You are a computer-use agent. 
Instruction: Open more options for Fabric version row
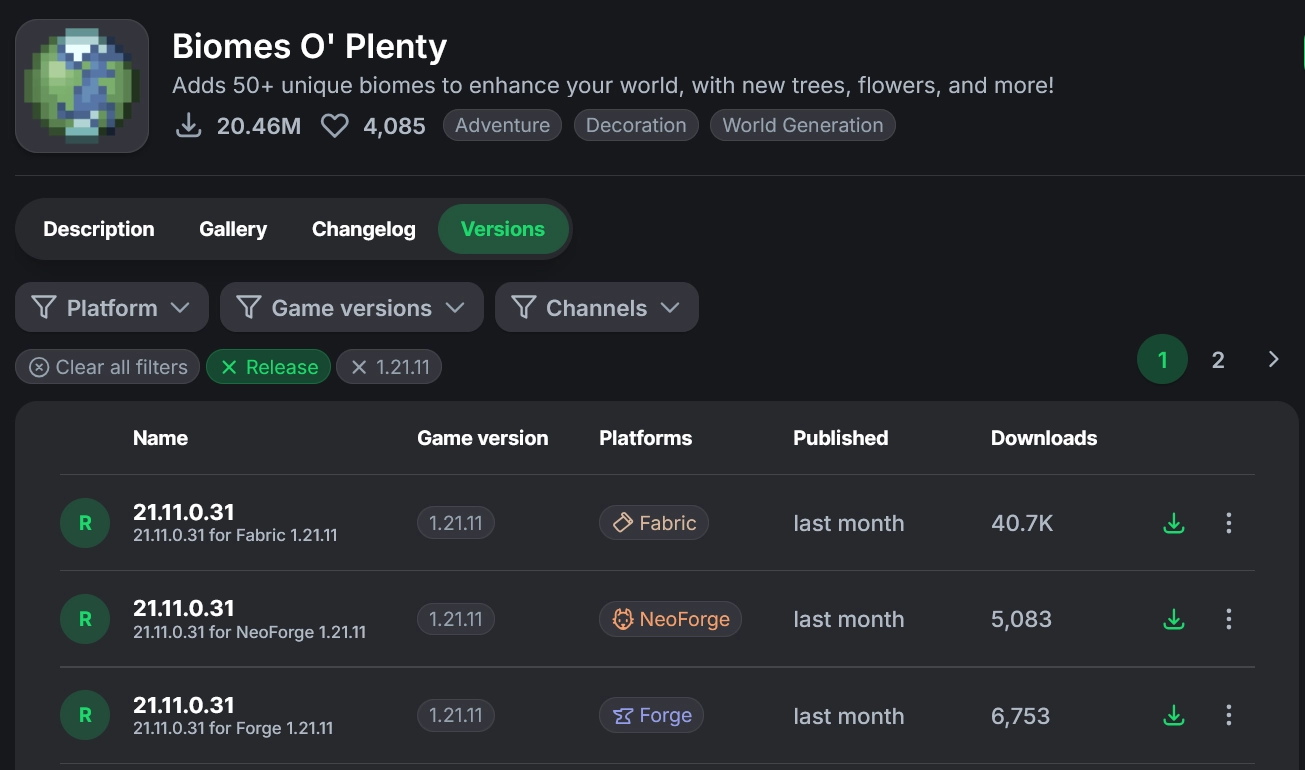pos(1229,523)
